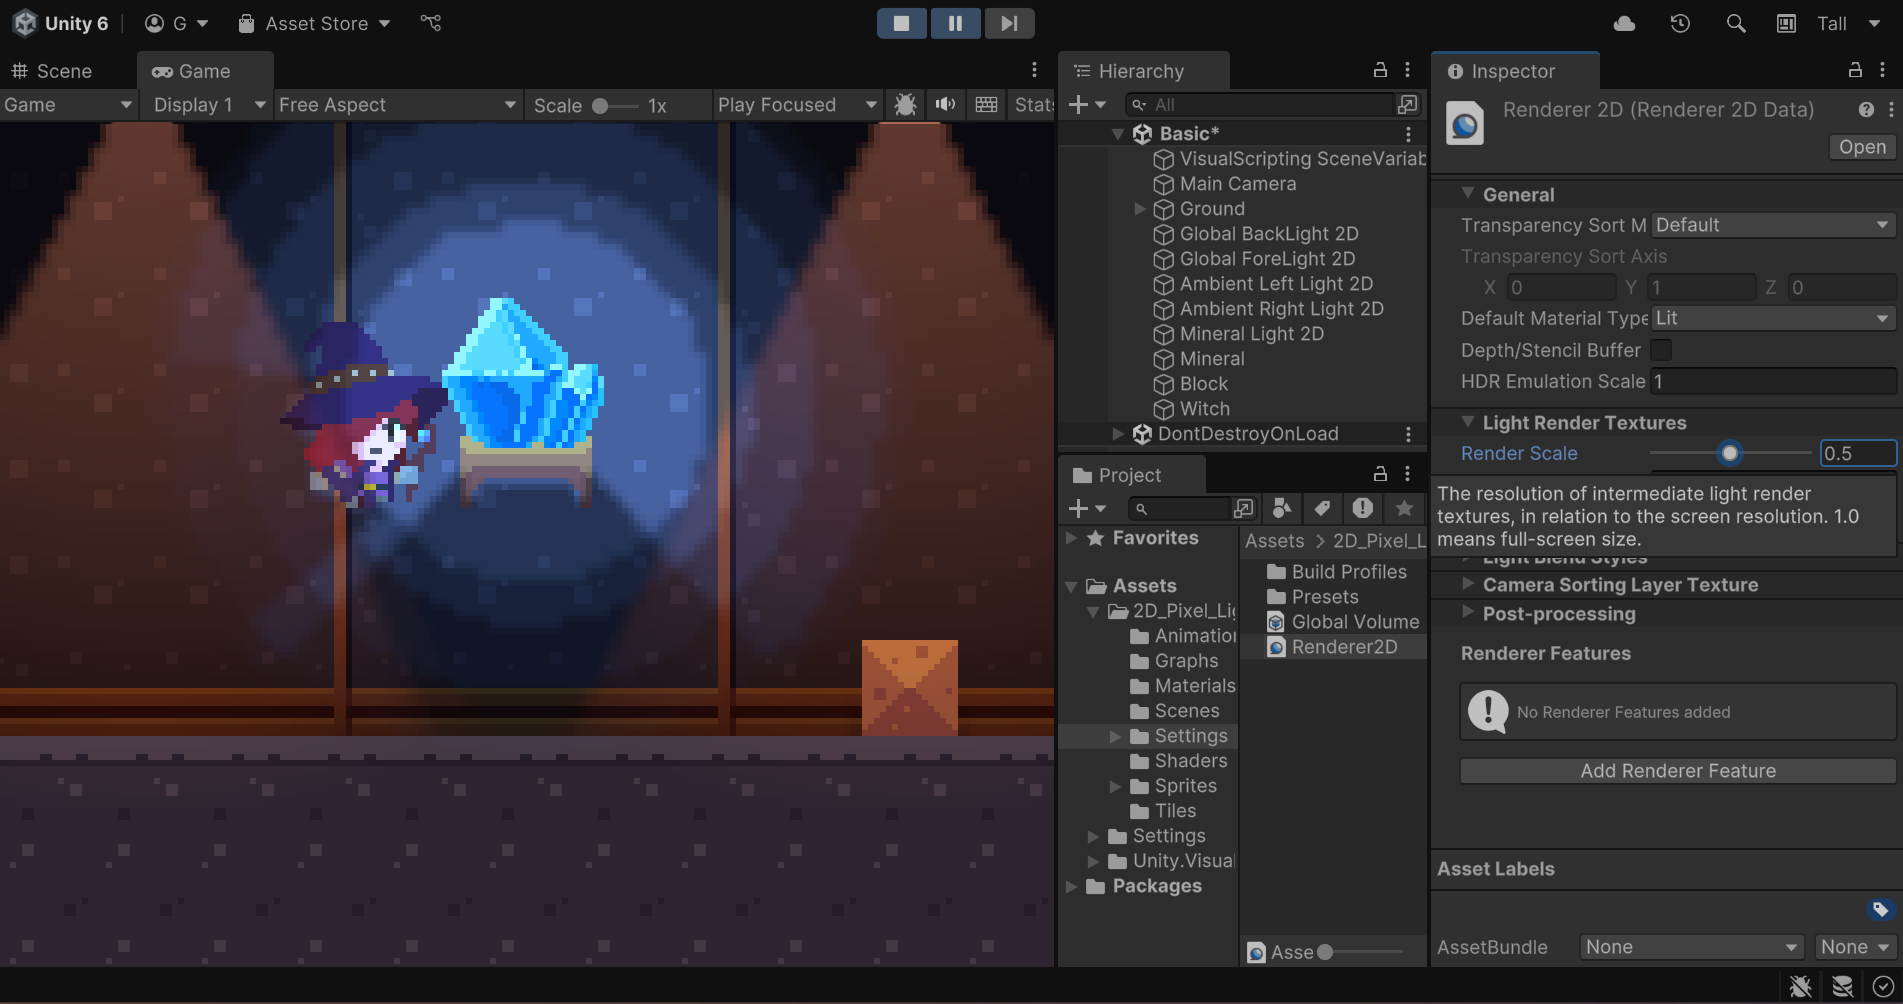Pause the running game
The width and height of the screenshot is (1903, 1004).
[x=955, y=23]
